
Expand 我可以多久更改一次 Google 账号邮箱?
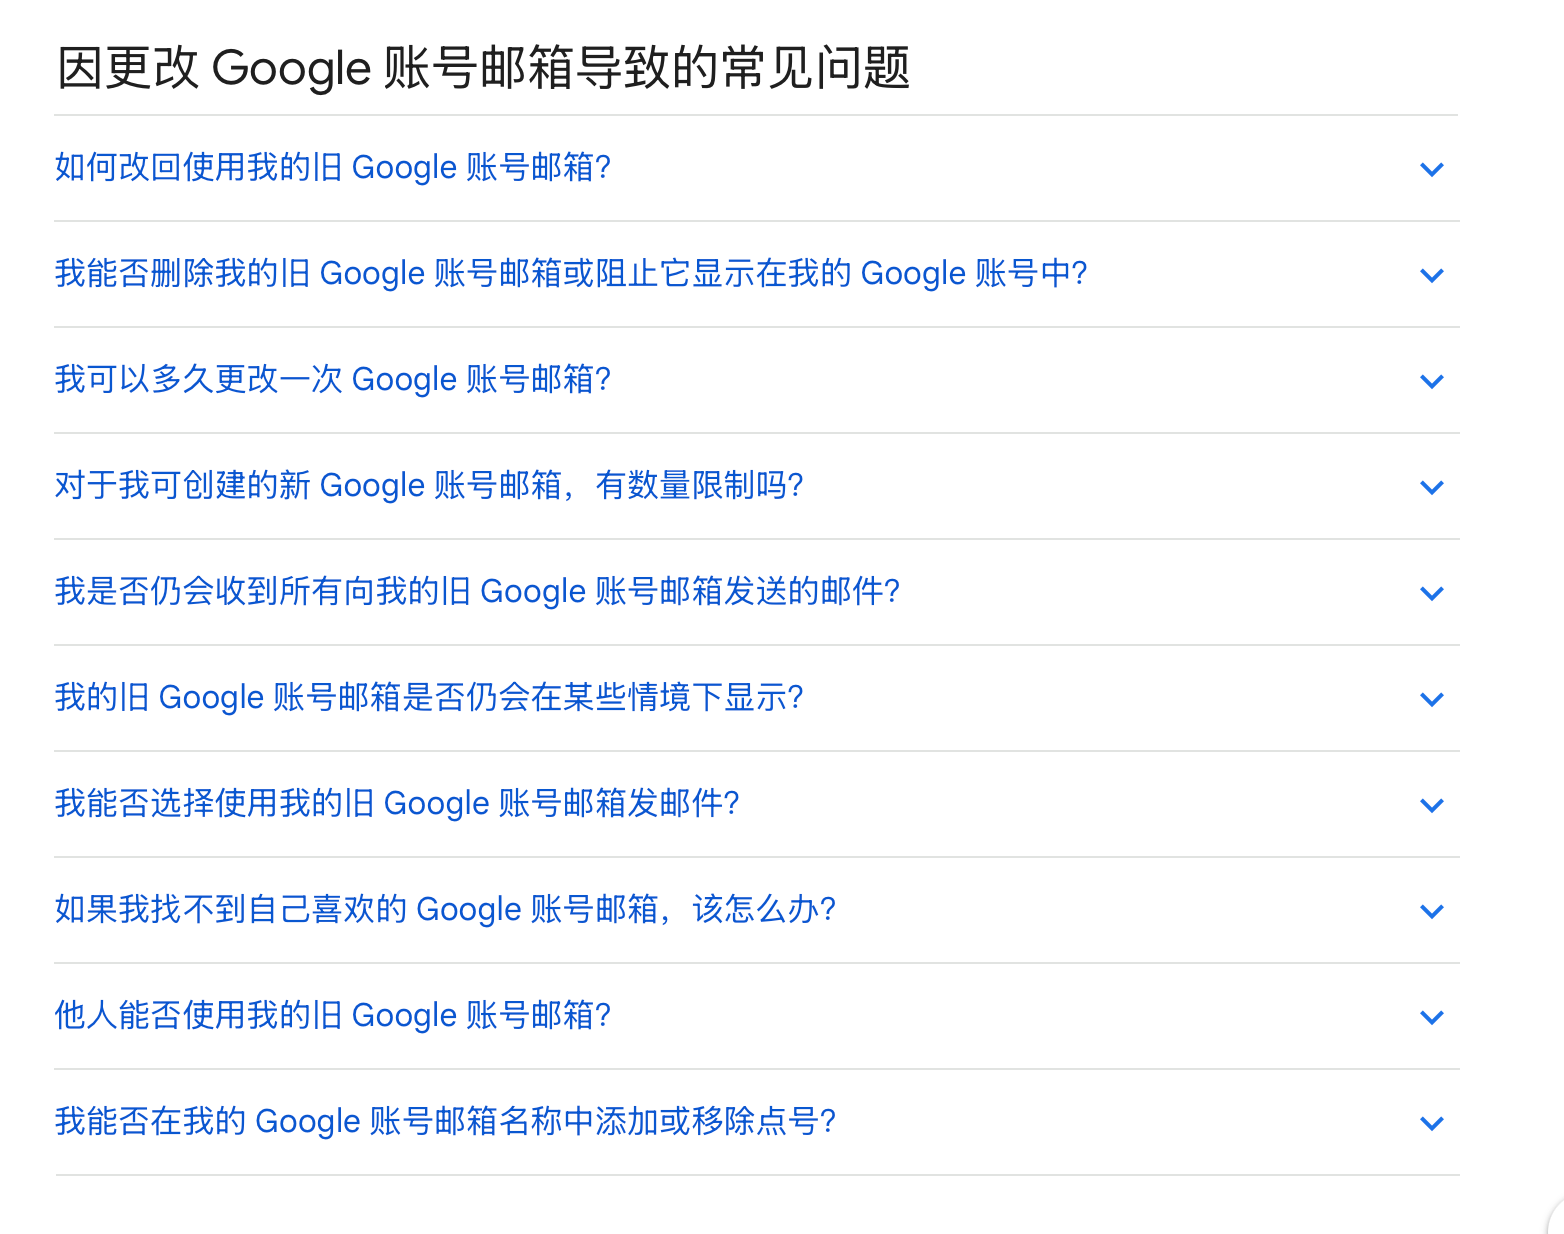332,380
